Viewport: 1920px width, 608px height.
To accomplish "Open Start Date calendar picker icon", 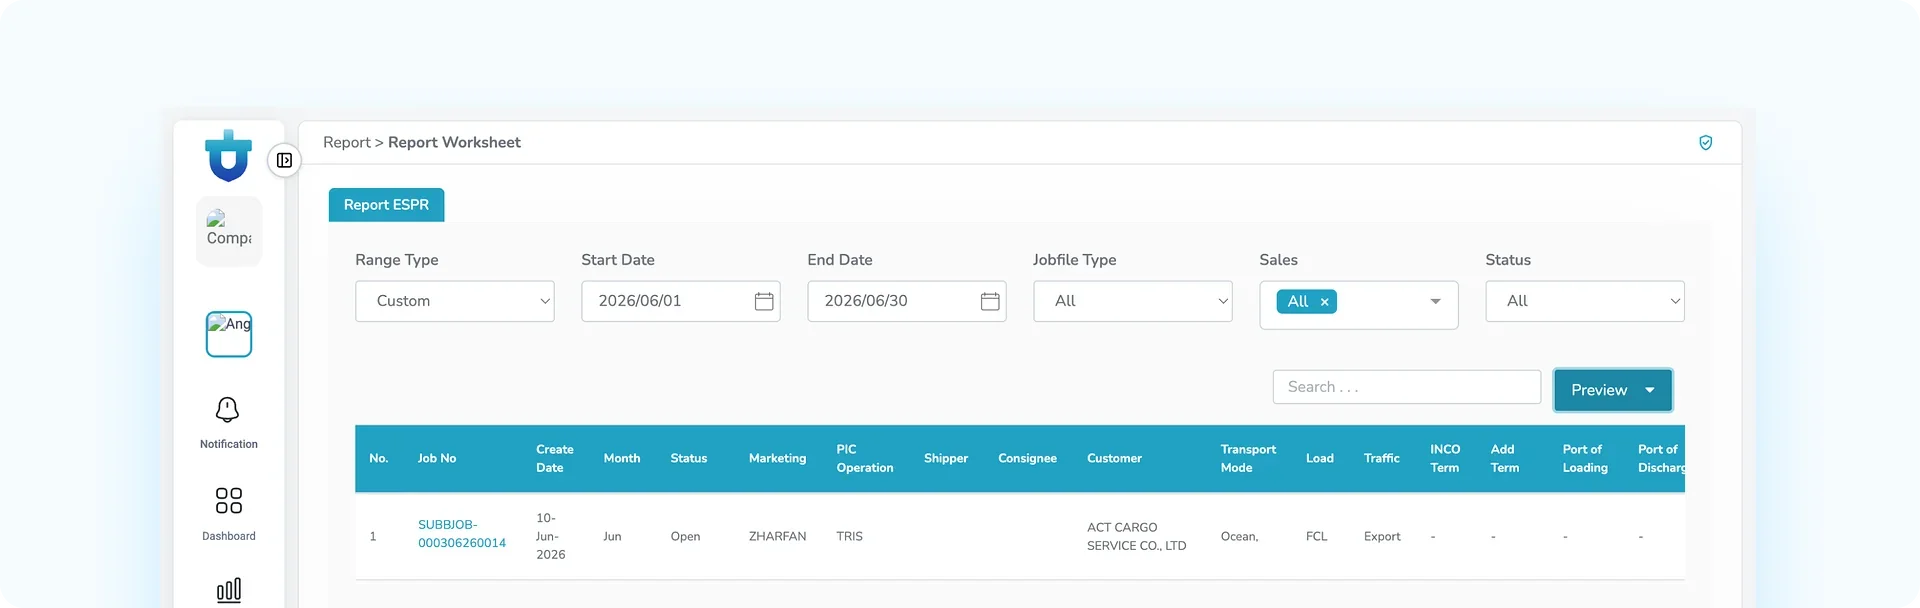I will click(764, 301).
